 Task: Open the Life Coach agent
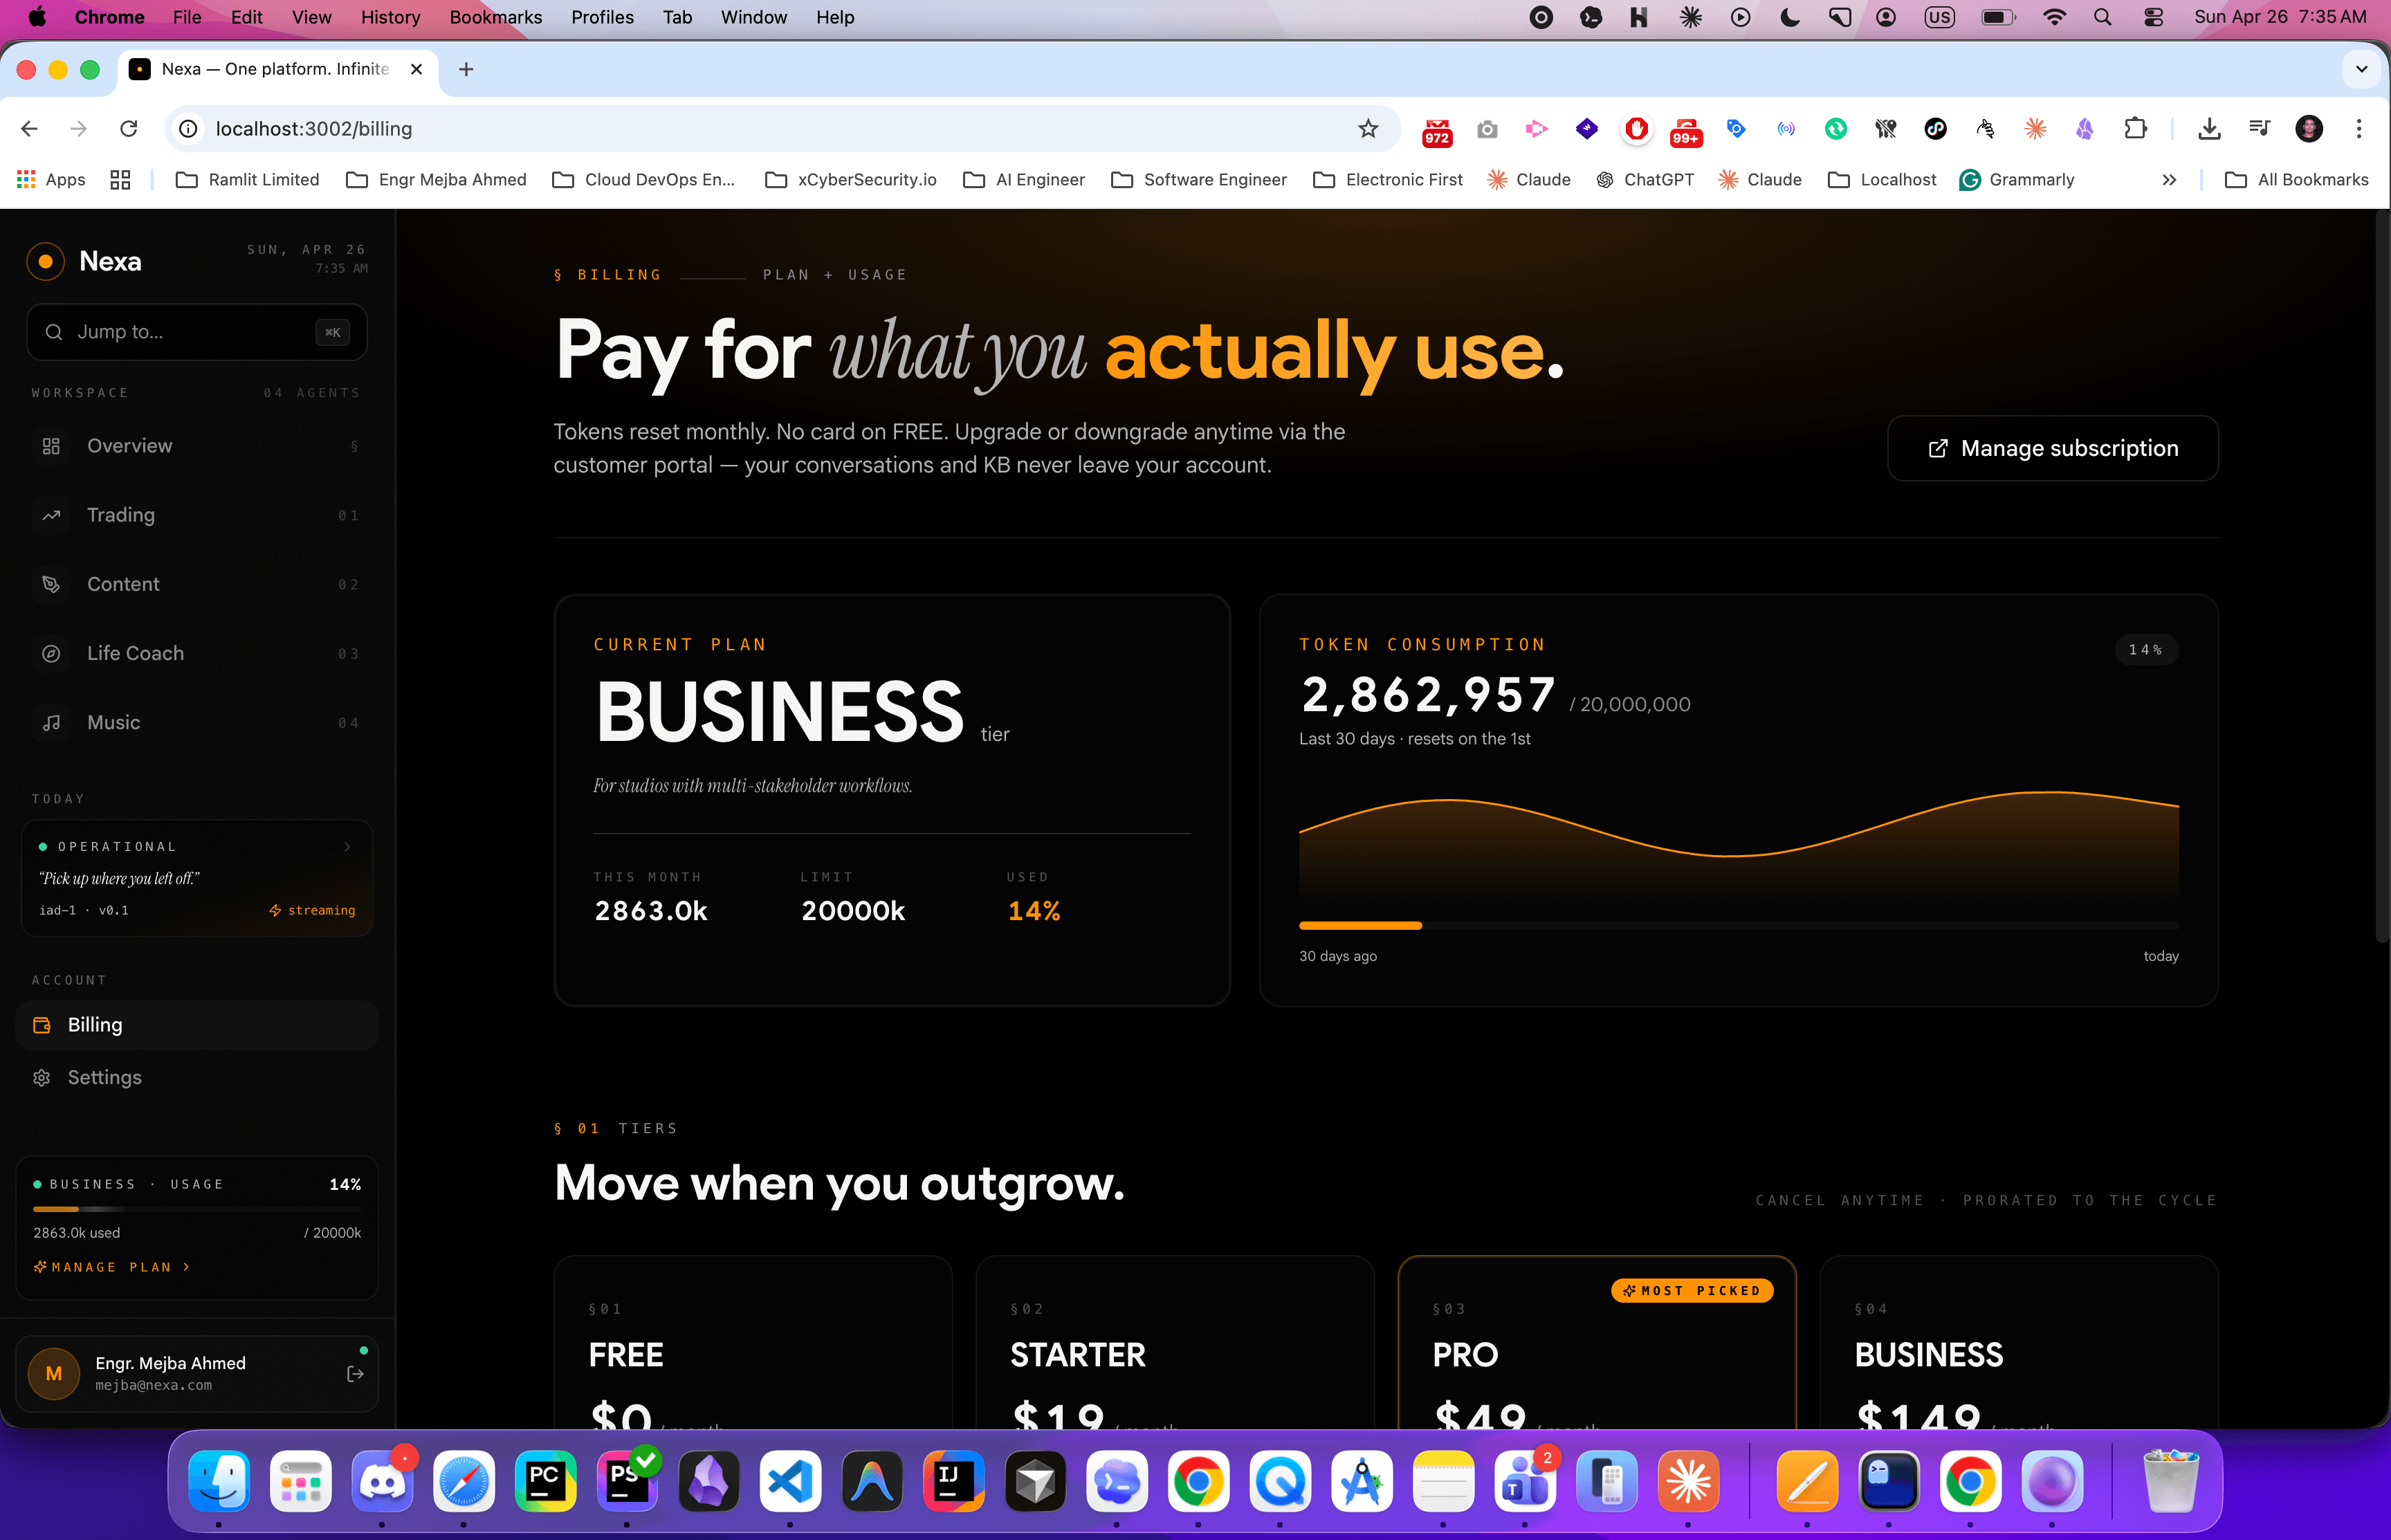click(x=197, y=653)
